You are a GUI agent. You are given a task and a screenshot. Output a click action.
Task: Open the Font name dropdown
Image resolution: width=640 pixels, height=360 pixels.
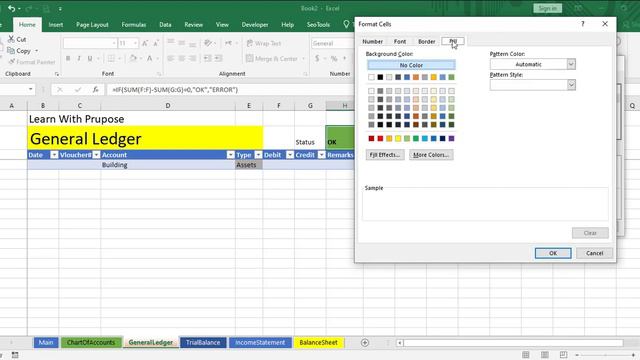[x=114, y=43]
